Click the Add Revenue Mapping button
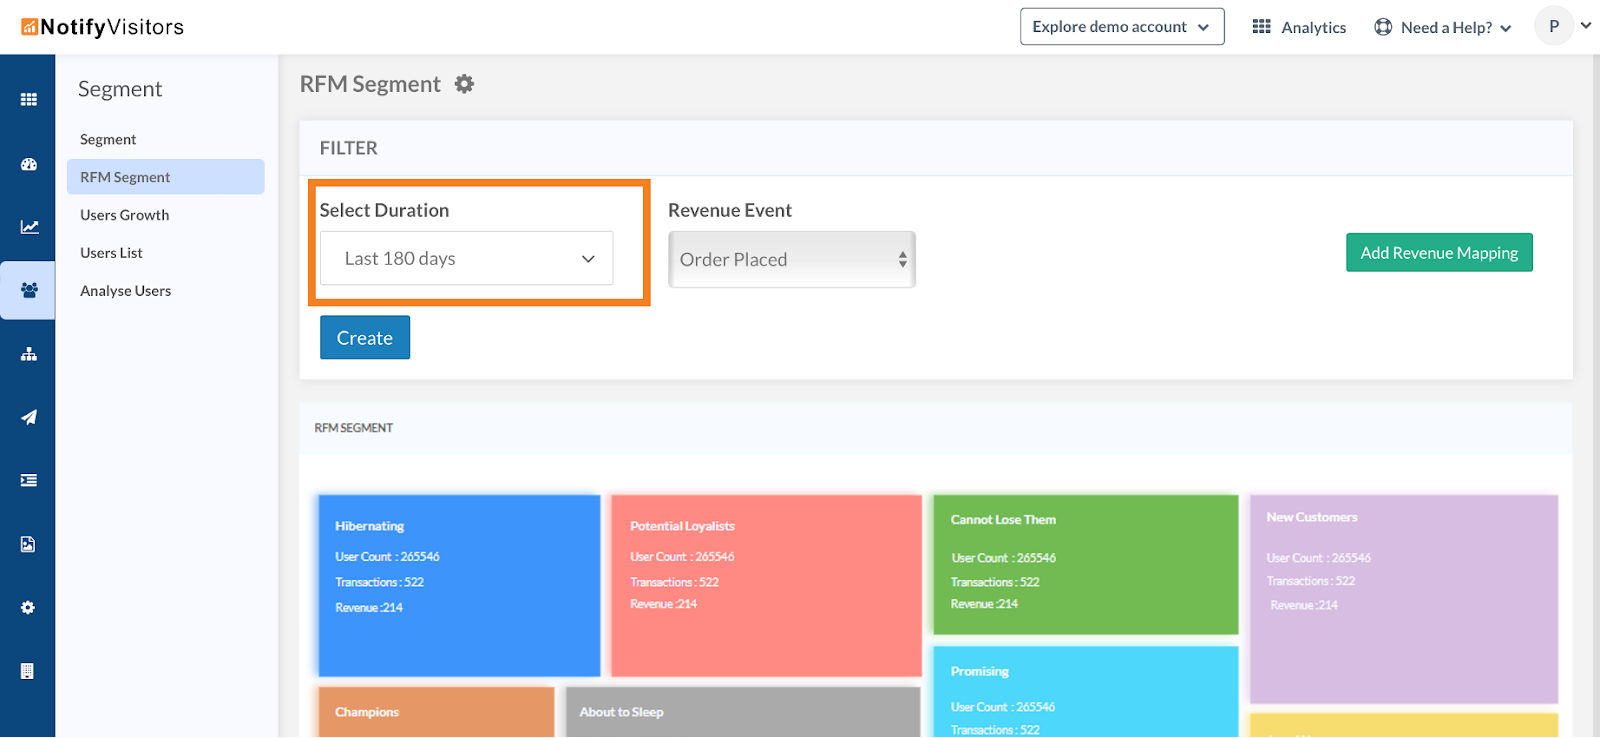This screenshot has height=738, width=1600. coord(1438,253)
